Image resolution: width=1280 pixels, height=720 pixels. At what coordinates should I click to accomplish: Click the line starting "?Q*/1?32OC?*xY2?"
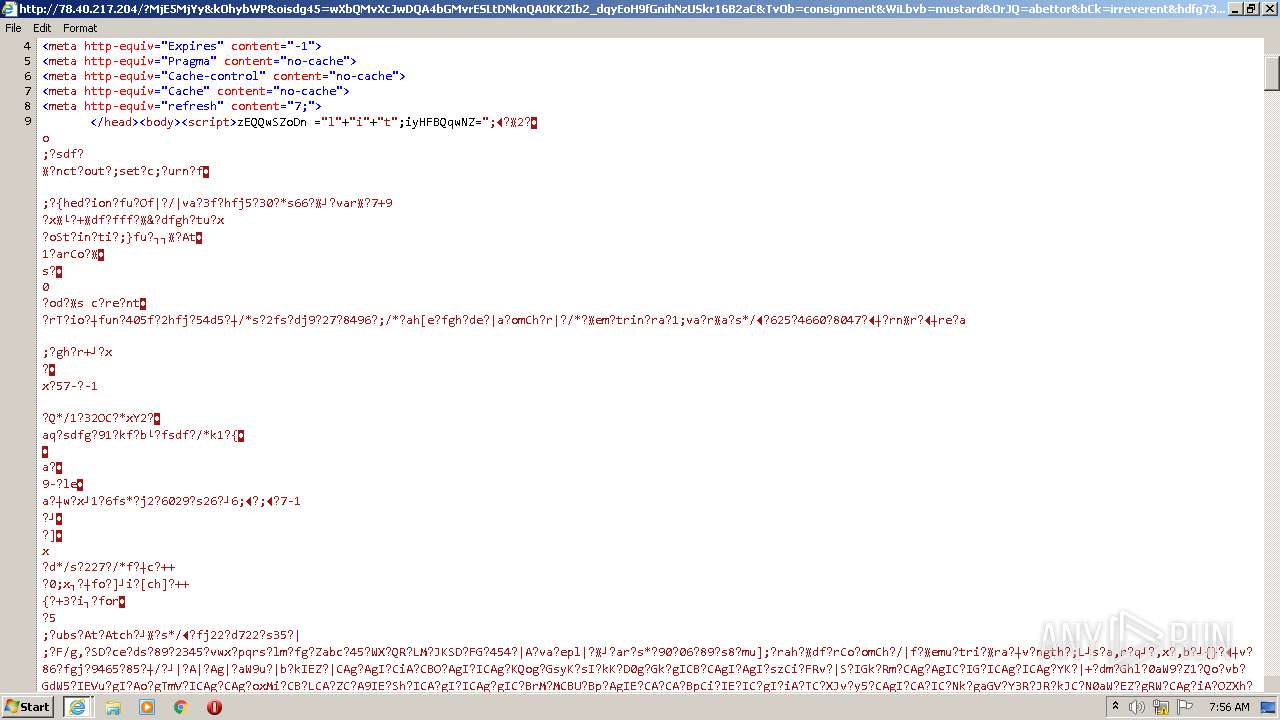pos(101,418)
